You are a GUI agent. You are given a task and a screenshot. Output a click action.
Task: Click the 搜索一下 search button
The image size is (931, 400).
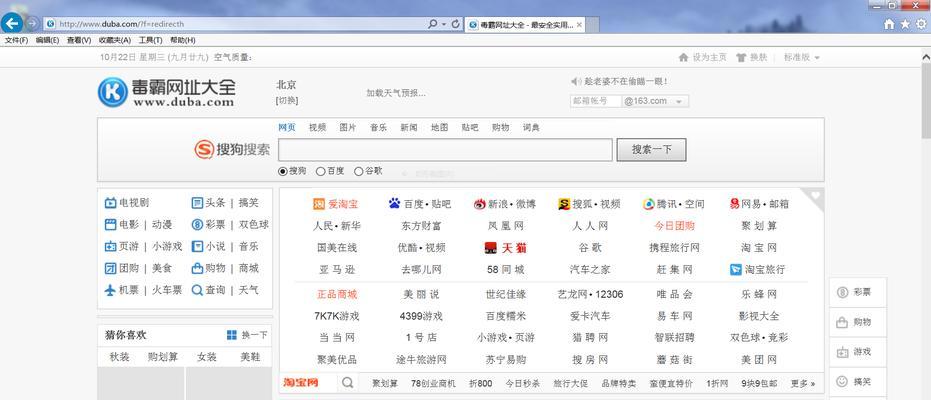tap(651, 150)
